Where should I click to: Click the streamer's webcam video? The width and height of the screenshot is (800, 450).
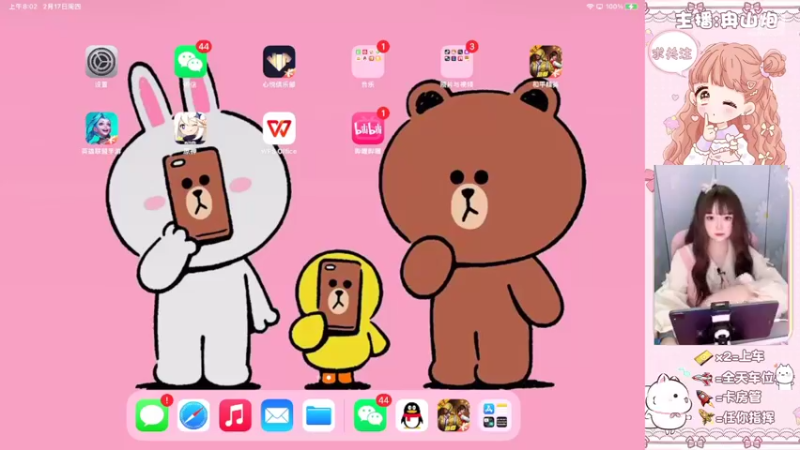pos(721,255)
